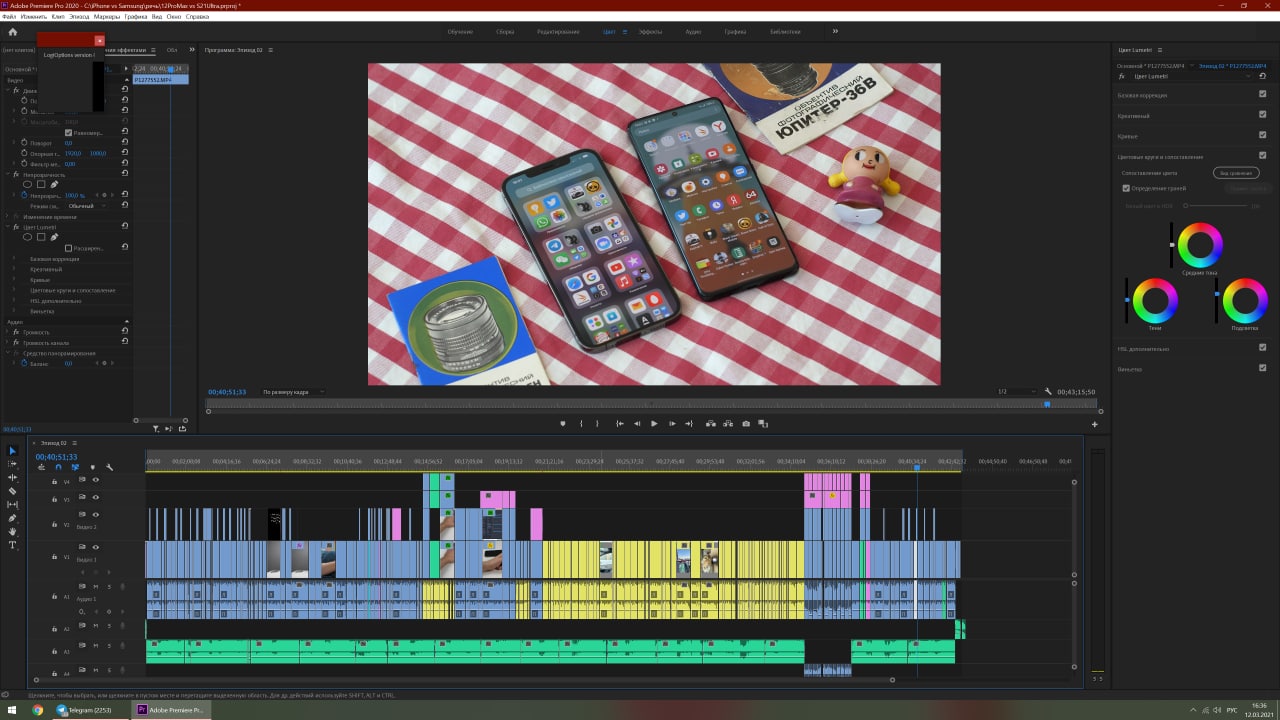Expand Громкость audio effect

coord(9,332)
